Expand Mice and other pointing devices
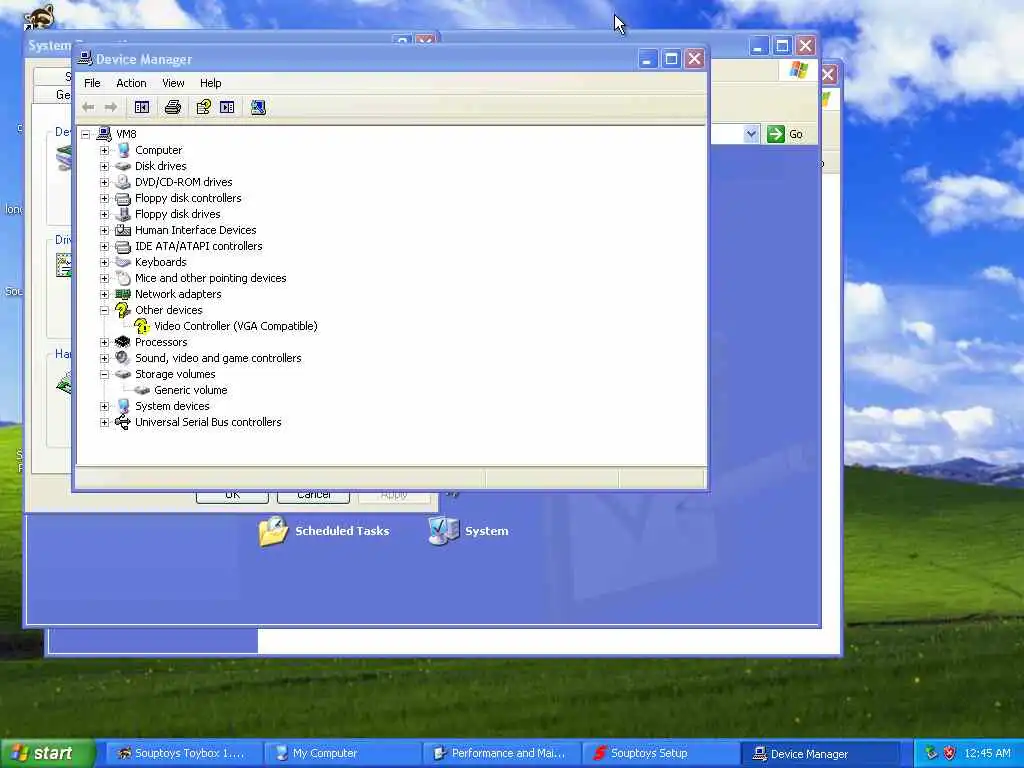Screen dimensions: 1024x768 click(104, 278)
